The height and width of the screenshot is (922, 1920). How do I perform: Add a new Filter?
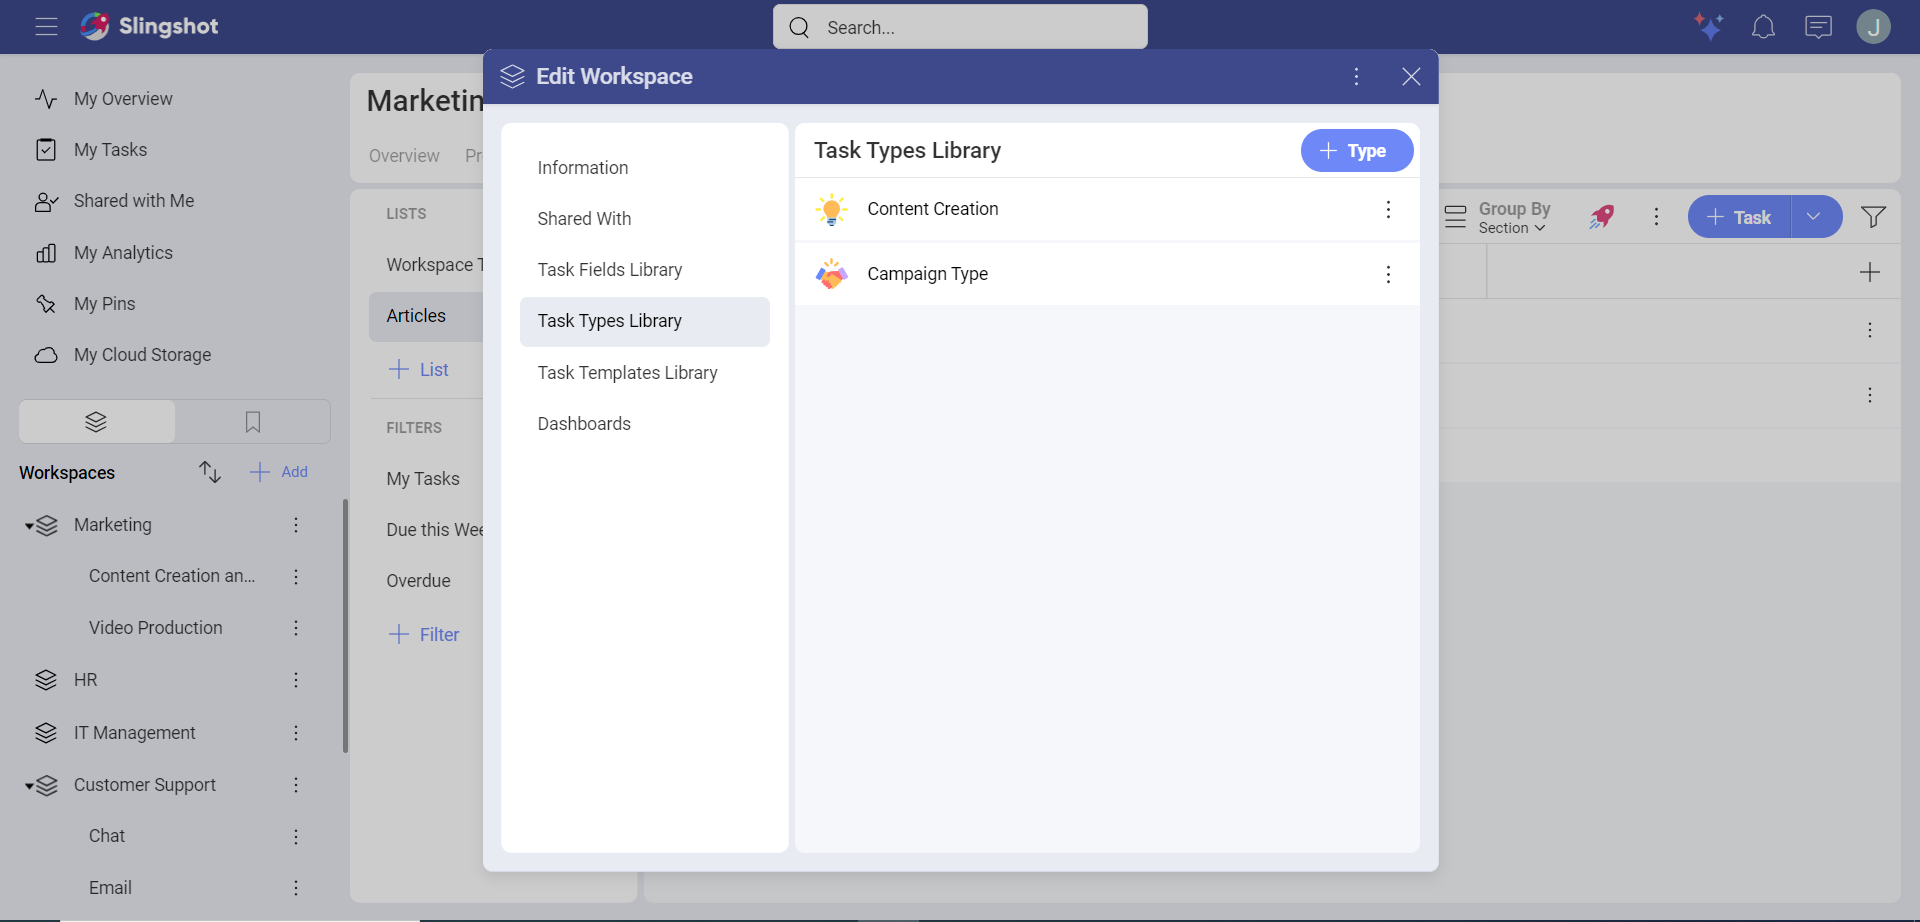[x=424, y=635]
